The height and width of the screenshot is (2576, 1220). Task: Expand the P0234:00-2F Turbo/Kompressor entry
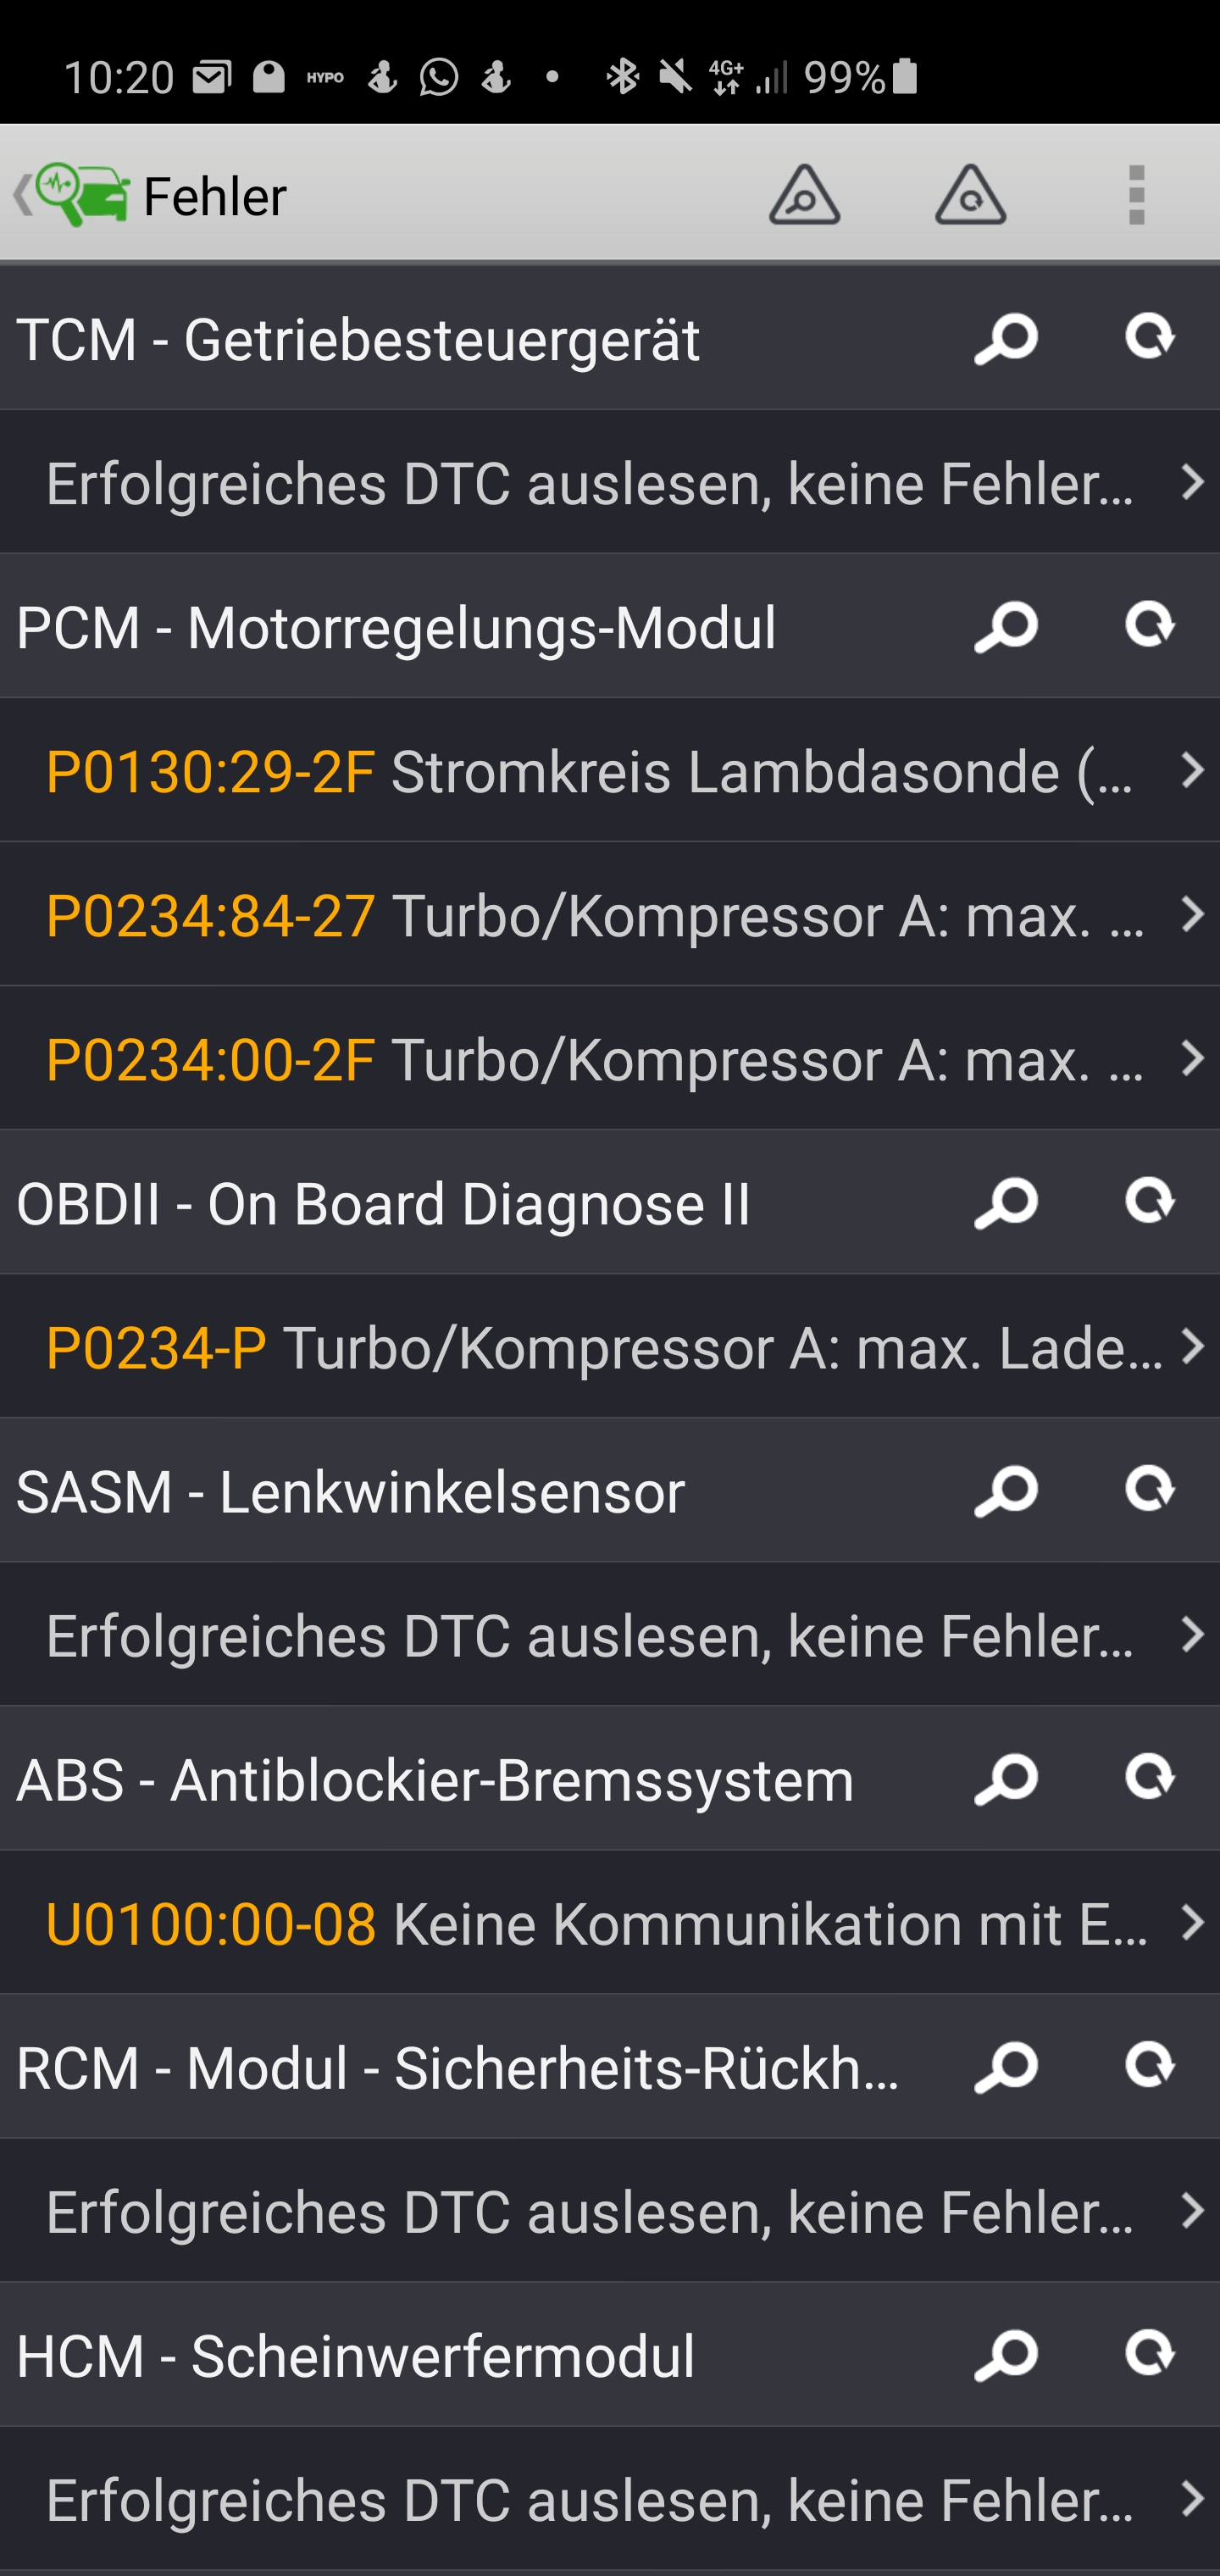click(x=610, y=1059)
